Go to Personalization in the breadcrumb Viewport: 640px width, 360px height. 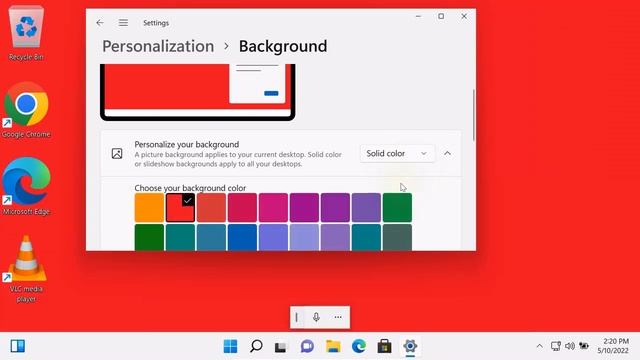[158, 46]
